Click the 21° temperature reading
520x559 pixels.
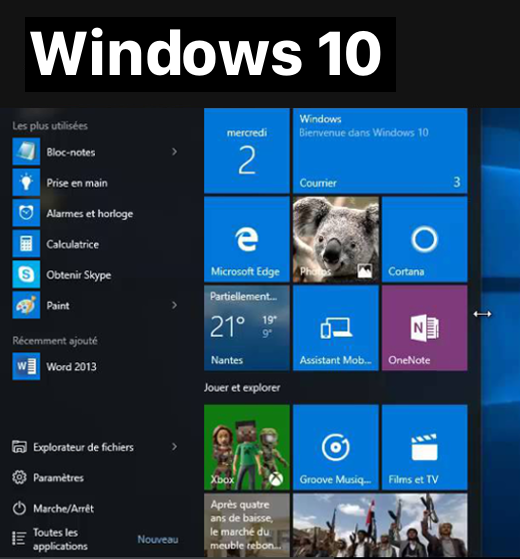pos(227,327)
